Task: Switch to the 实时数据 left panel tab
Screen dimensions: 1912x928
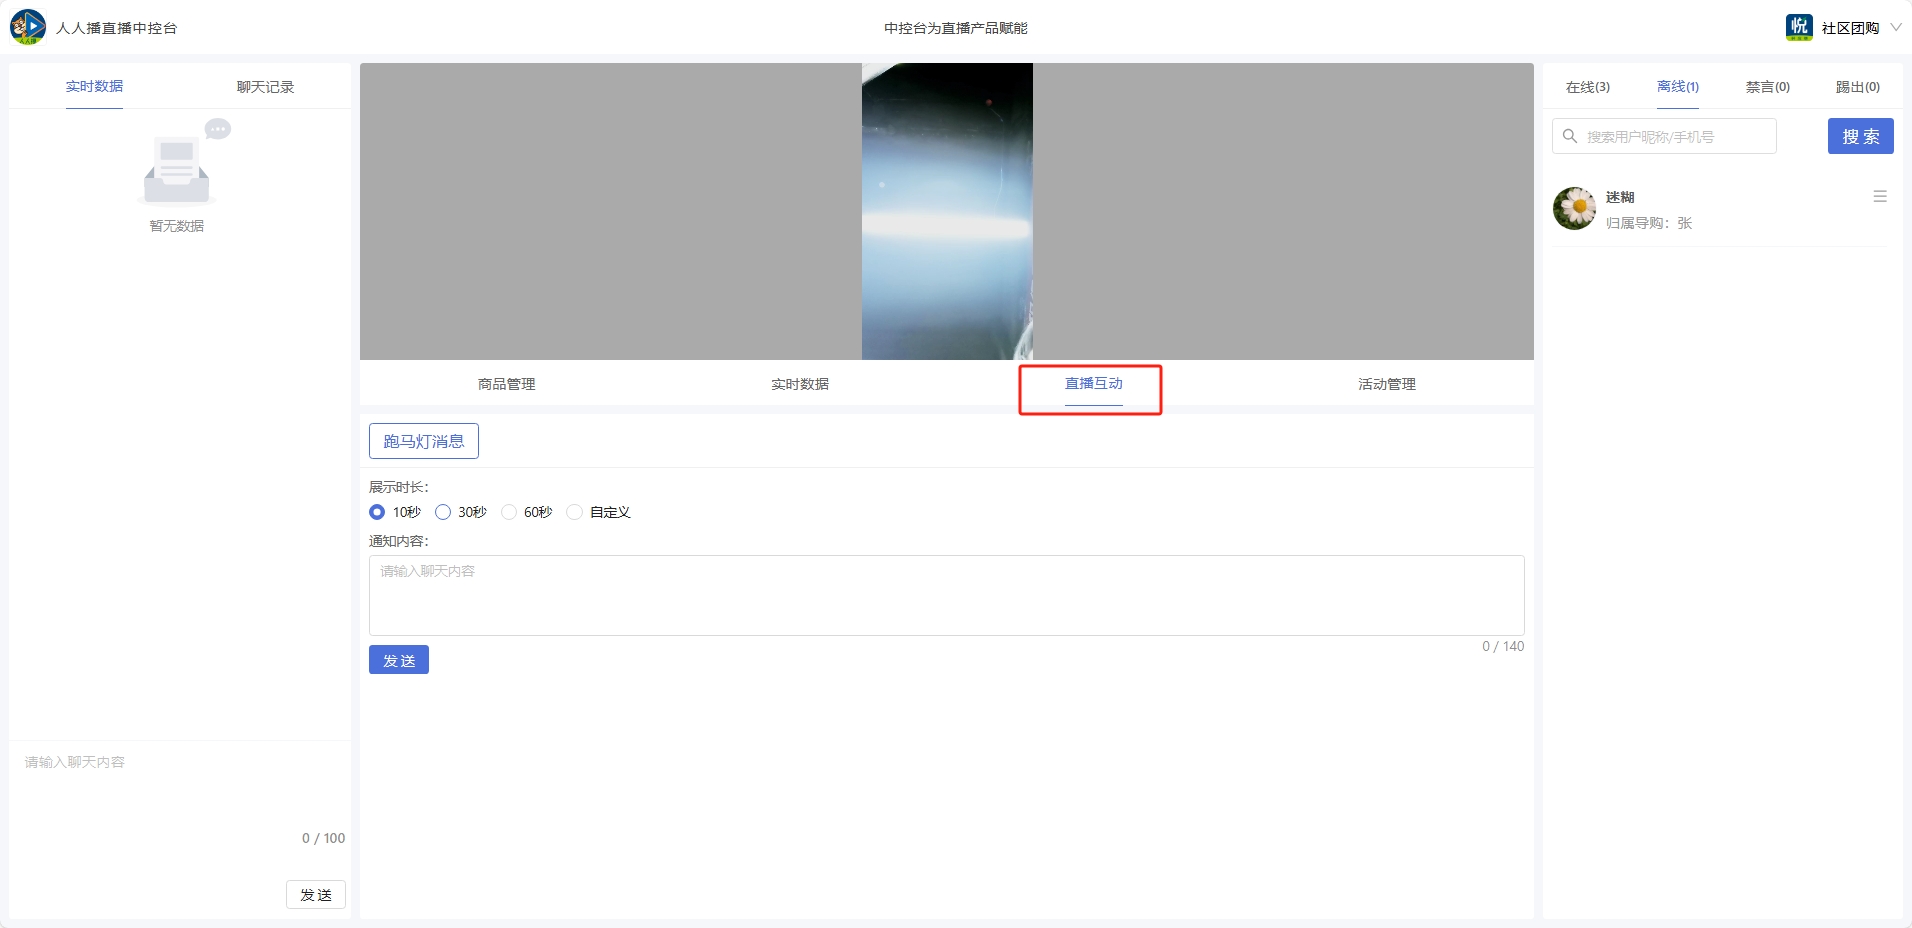Action: point(94,86)
